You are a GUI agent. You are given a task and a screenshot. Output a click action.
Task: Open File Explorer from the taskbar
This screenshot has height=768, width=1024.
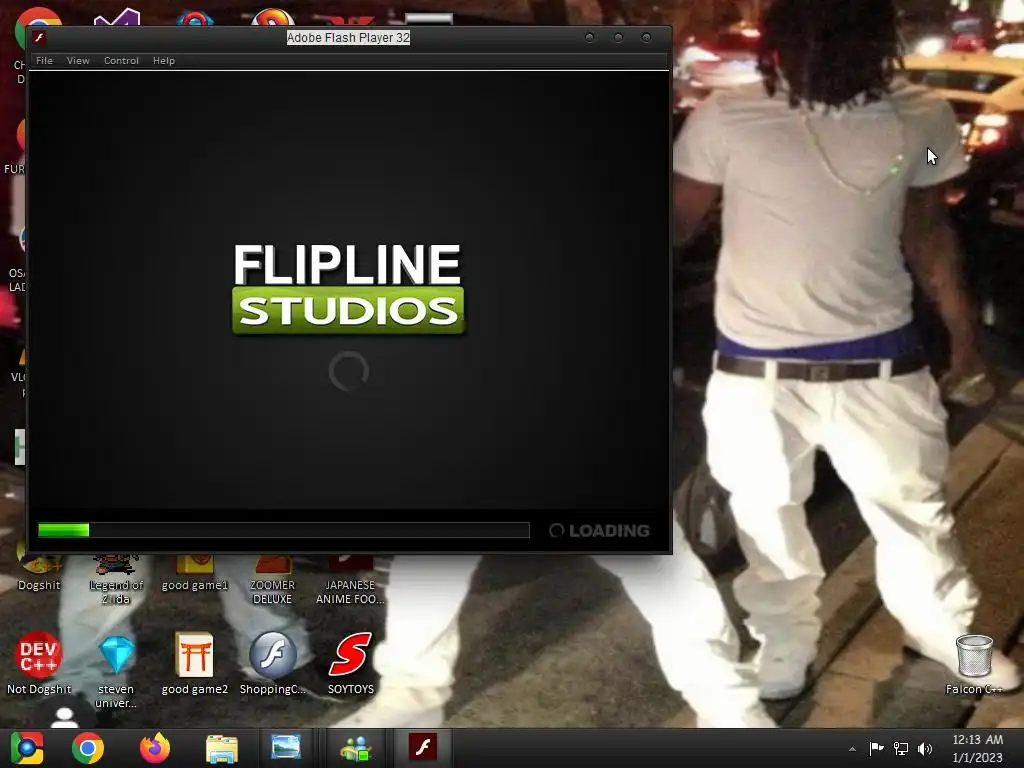(222, 748)
